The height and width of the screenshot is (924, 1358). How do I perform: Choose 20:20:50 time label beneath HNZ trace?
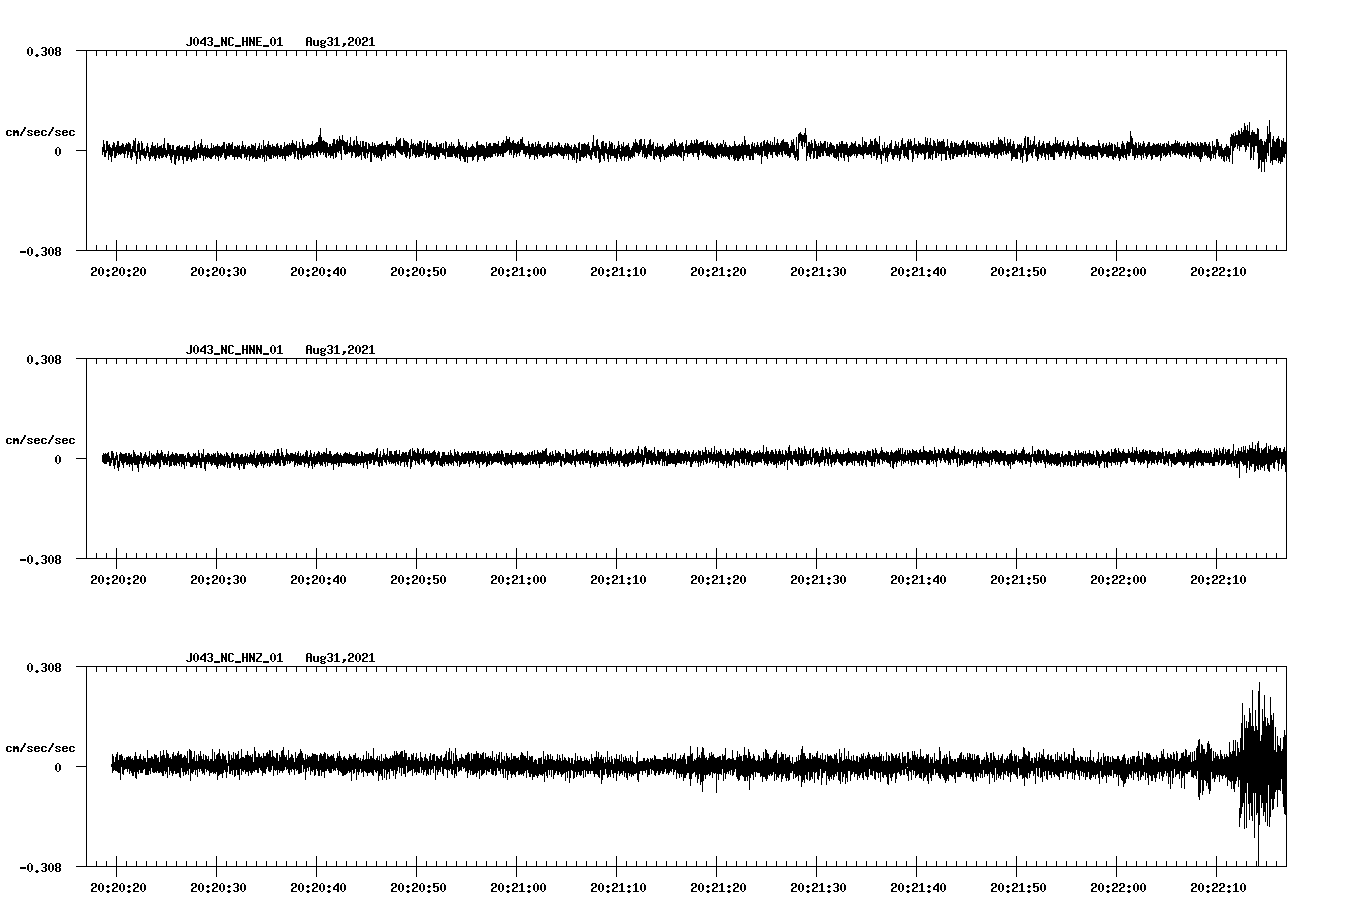418,887
